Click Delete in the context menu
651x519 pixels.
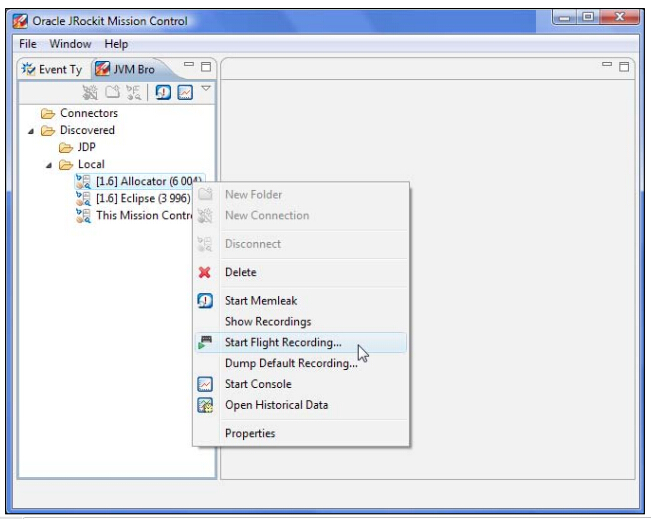pos(240,272)
